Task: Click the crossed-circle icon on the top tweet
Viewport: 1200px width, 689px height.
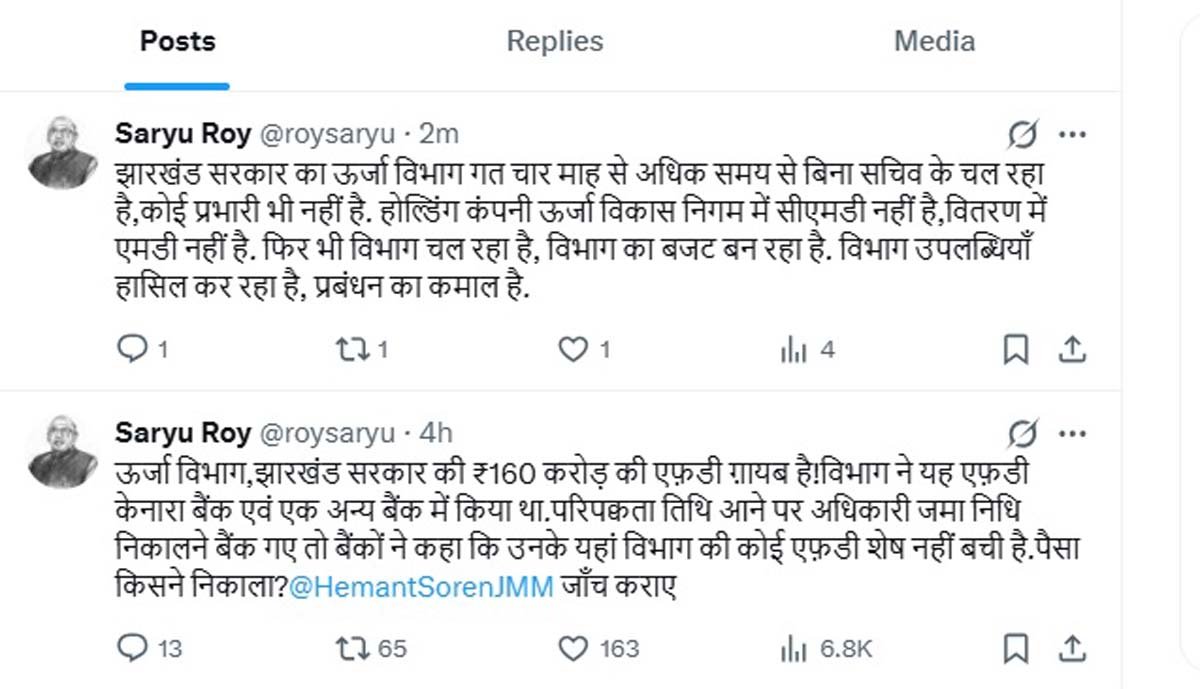Action: [x=1024, y=131]
